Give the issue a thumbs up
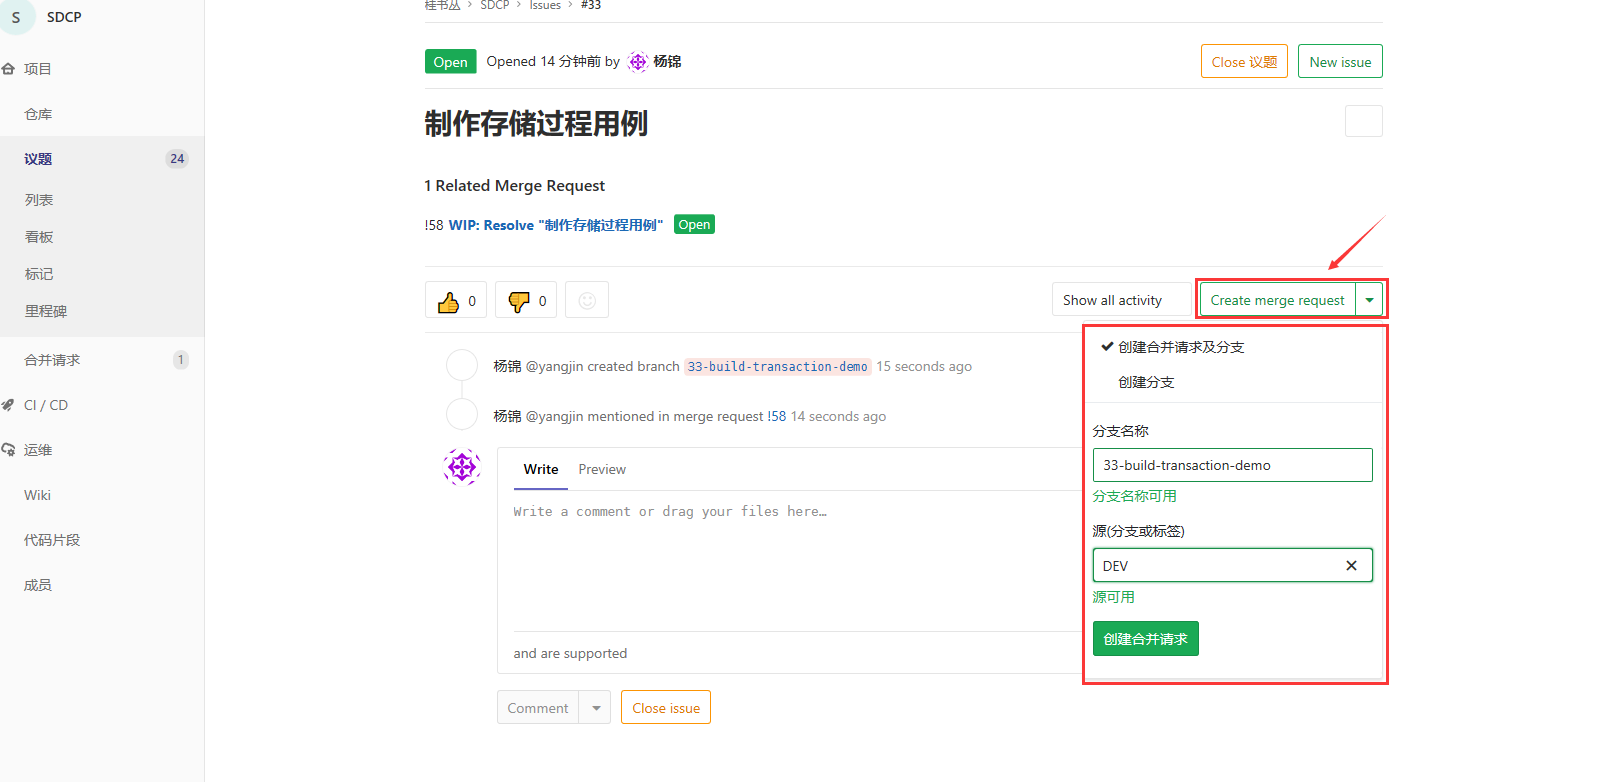Screen dimensions: 1601x782 (x=456, y=300)
